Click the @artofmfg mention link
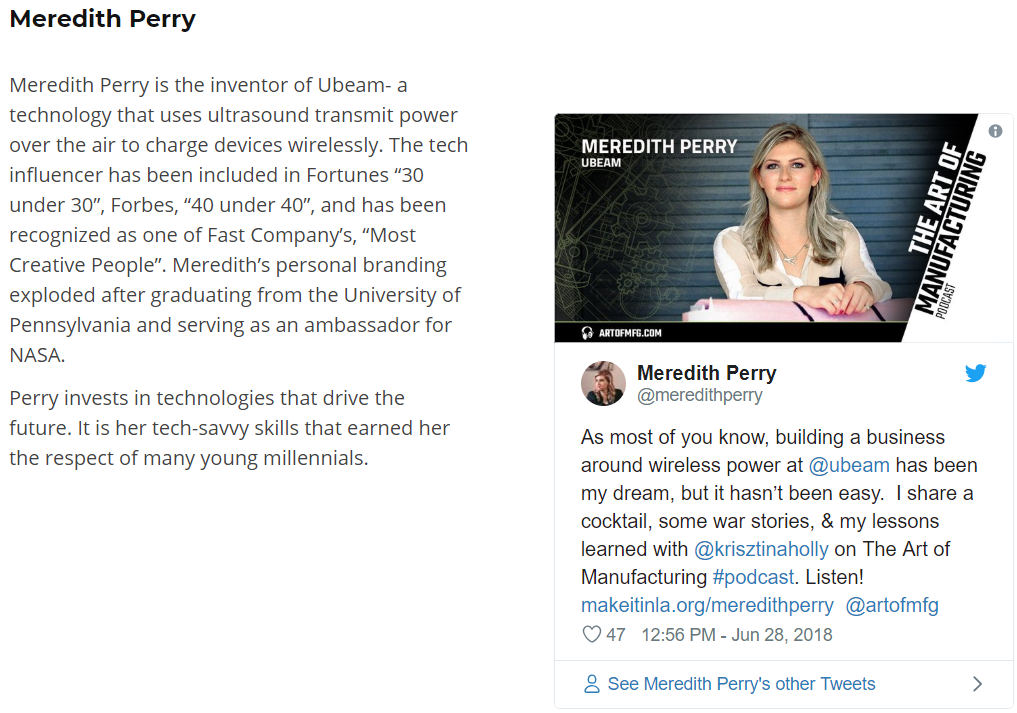 coord(892,605)
